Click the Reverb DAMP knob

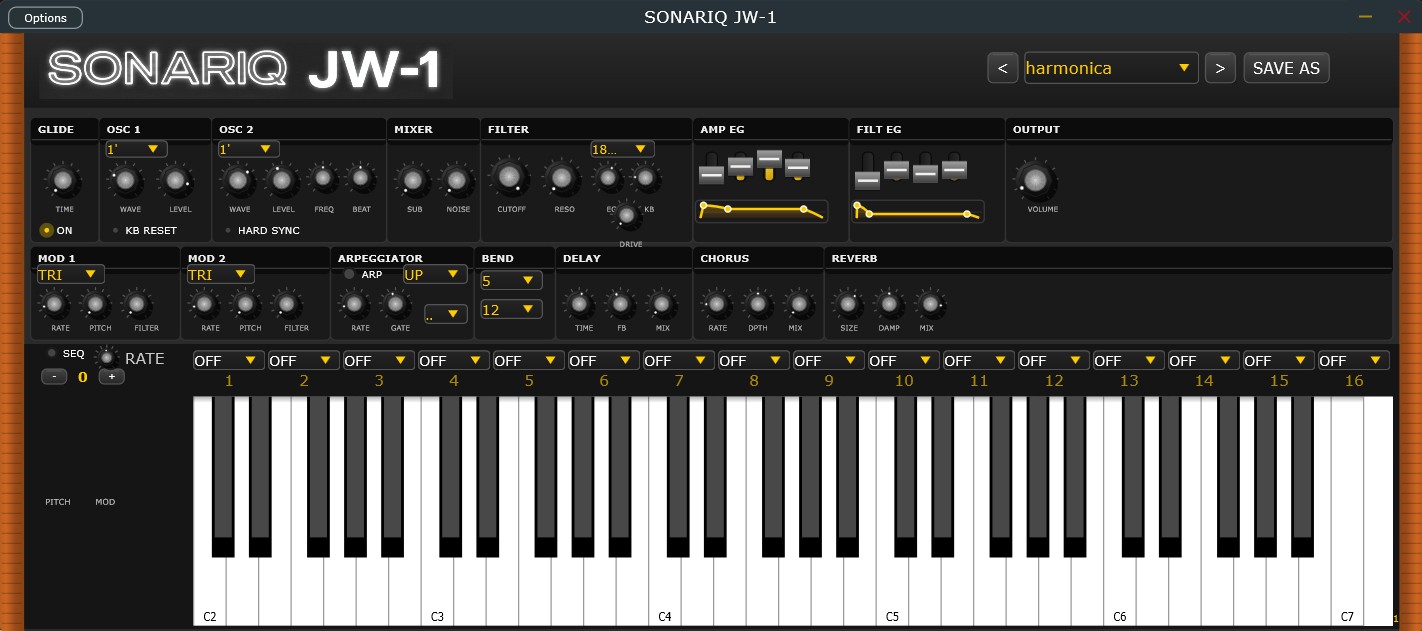click(x=888, y=304)
